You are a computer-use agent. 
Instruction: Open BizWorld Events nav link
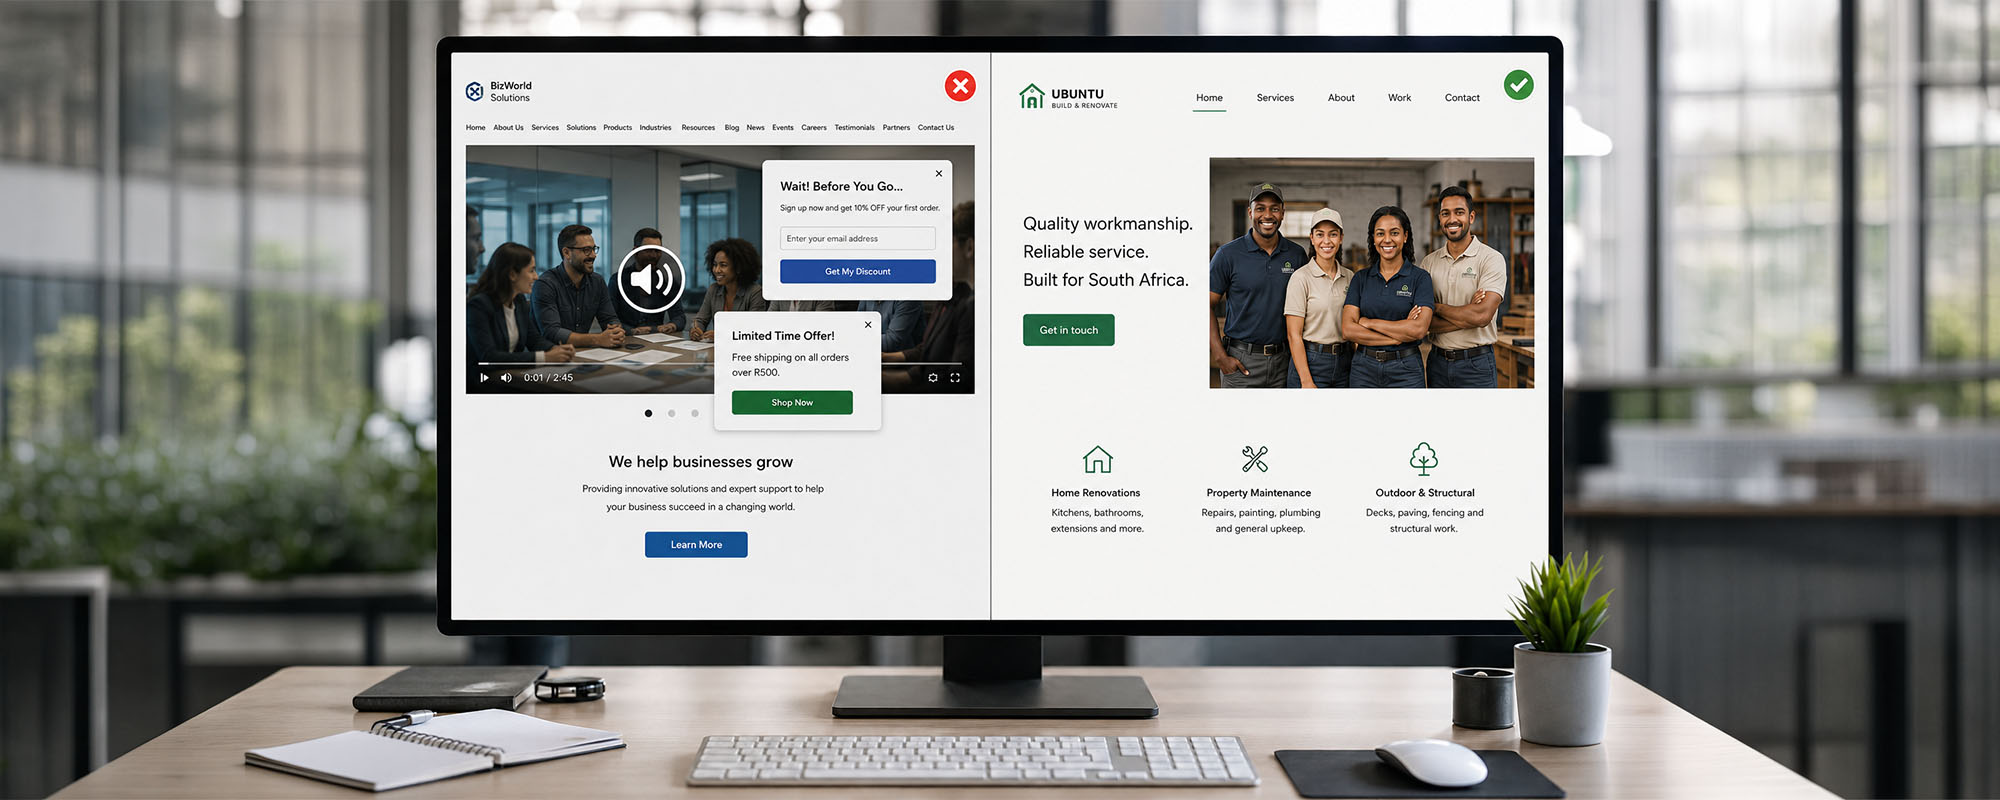coord(783,128)
